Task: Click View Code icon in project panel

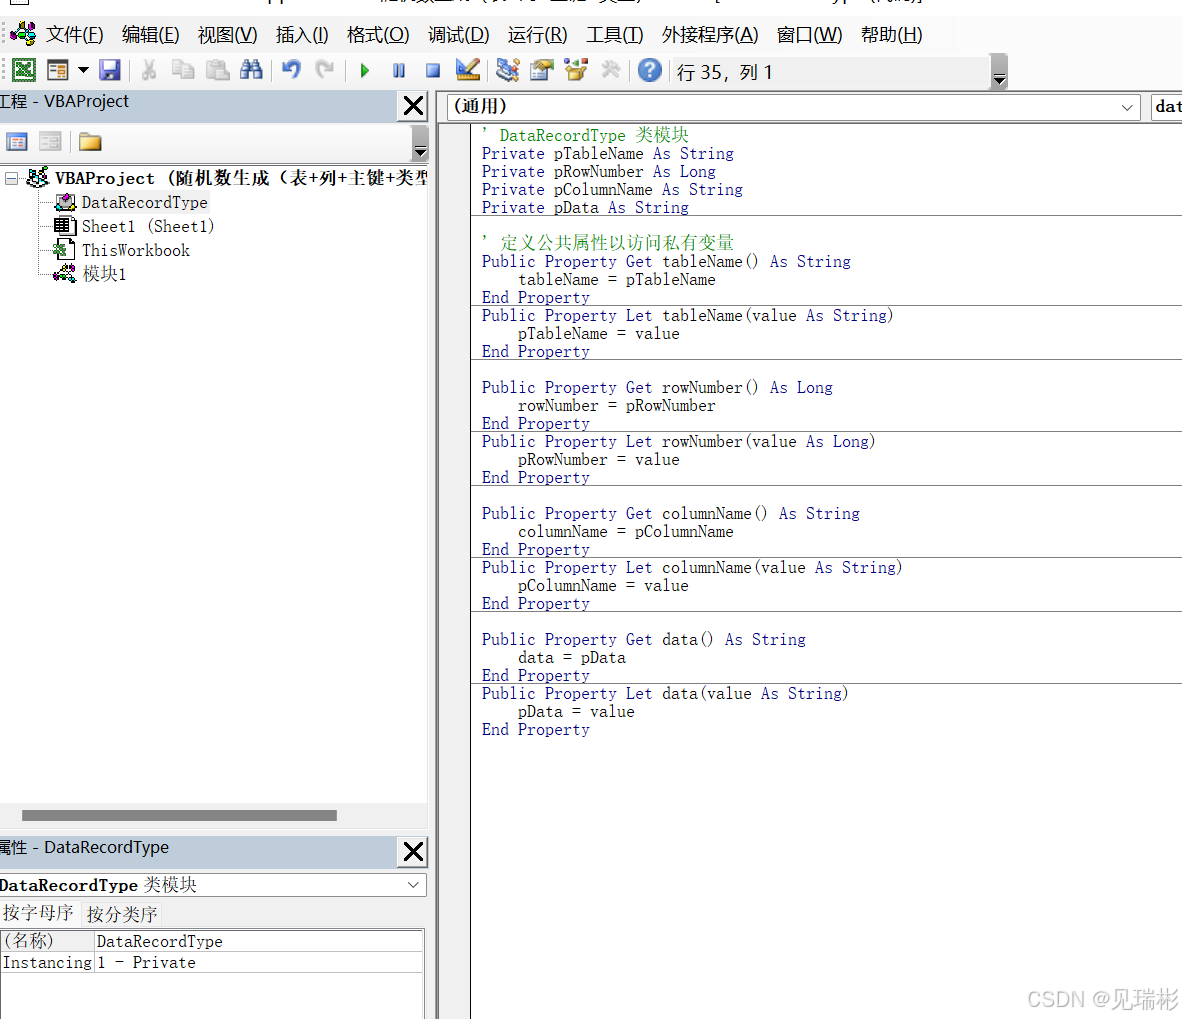Action: point(17,142)
